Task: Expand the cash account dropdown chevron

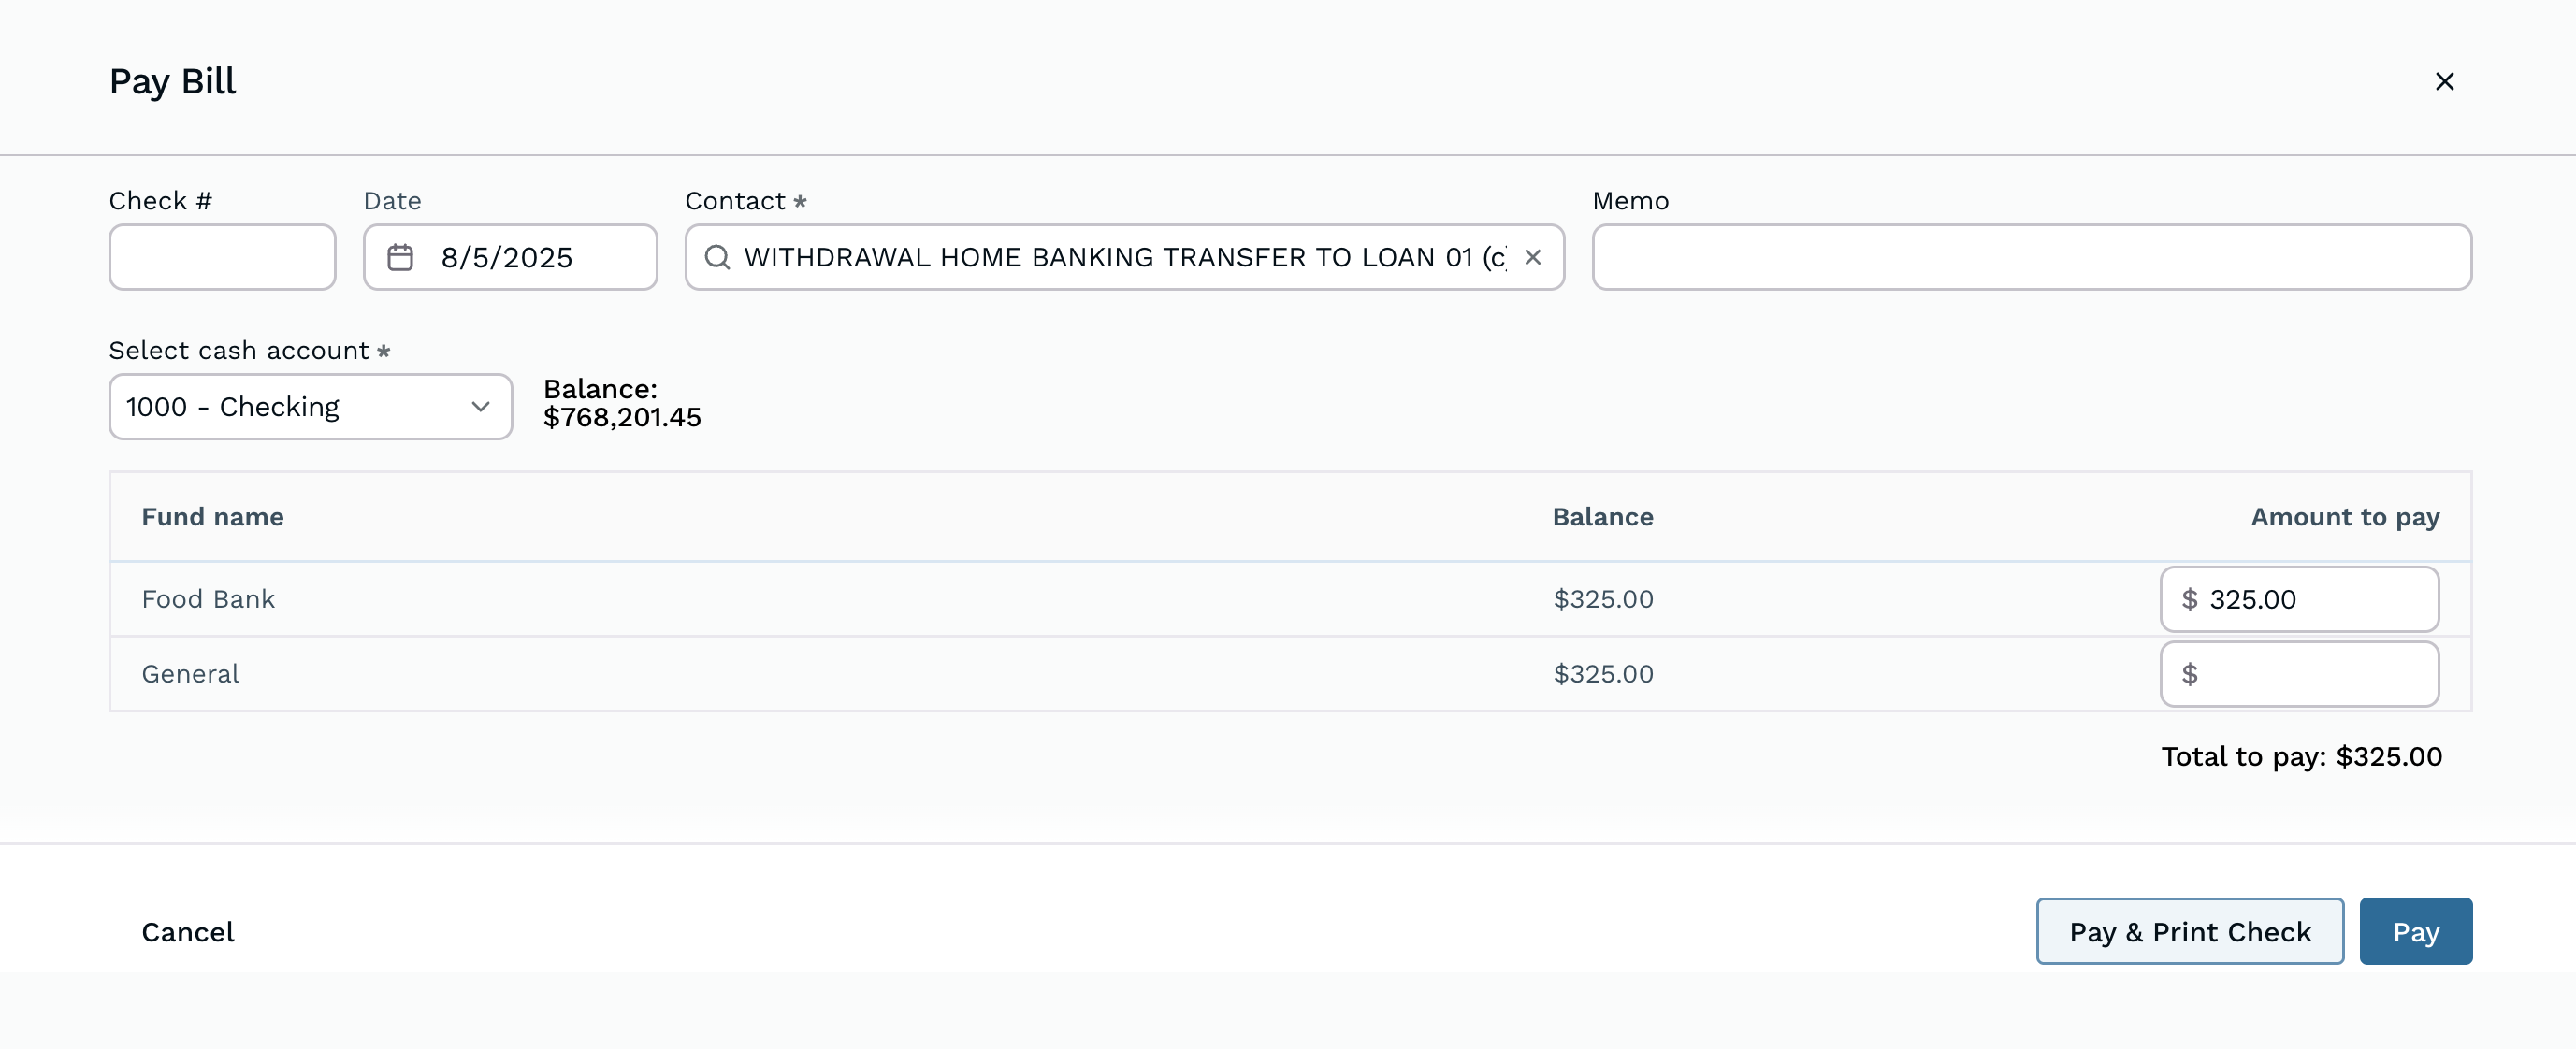Action: tap(480, 407)
